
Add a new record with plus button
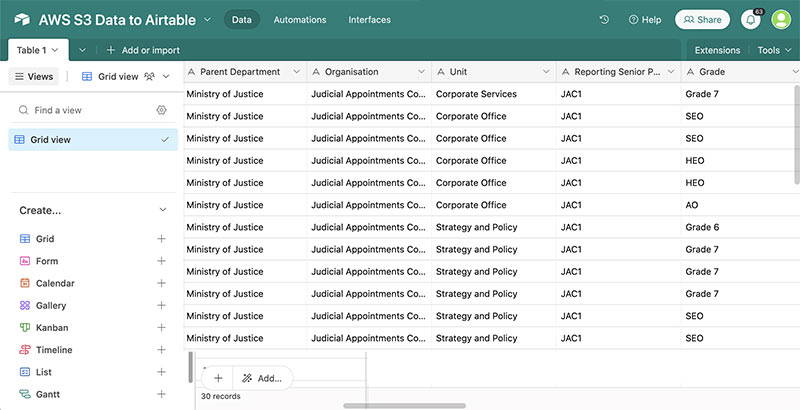coord(218,378)
